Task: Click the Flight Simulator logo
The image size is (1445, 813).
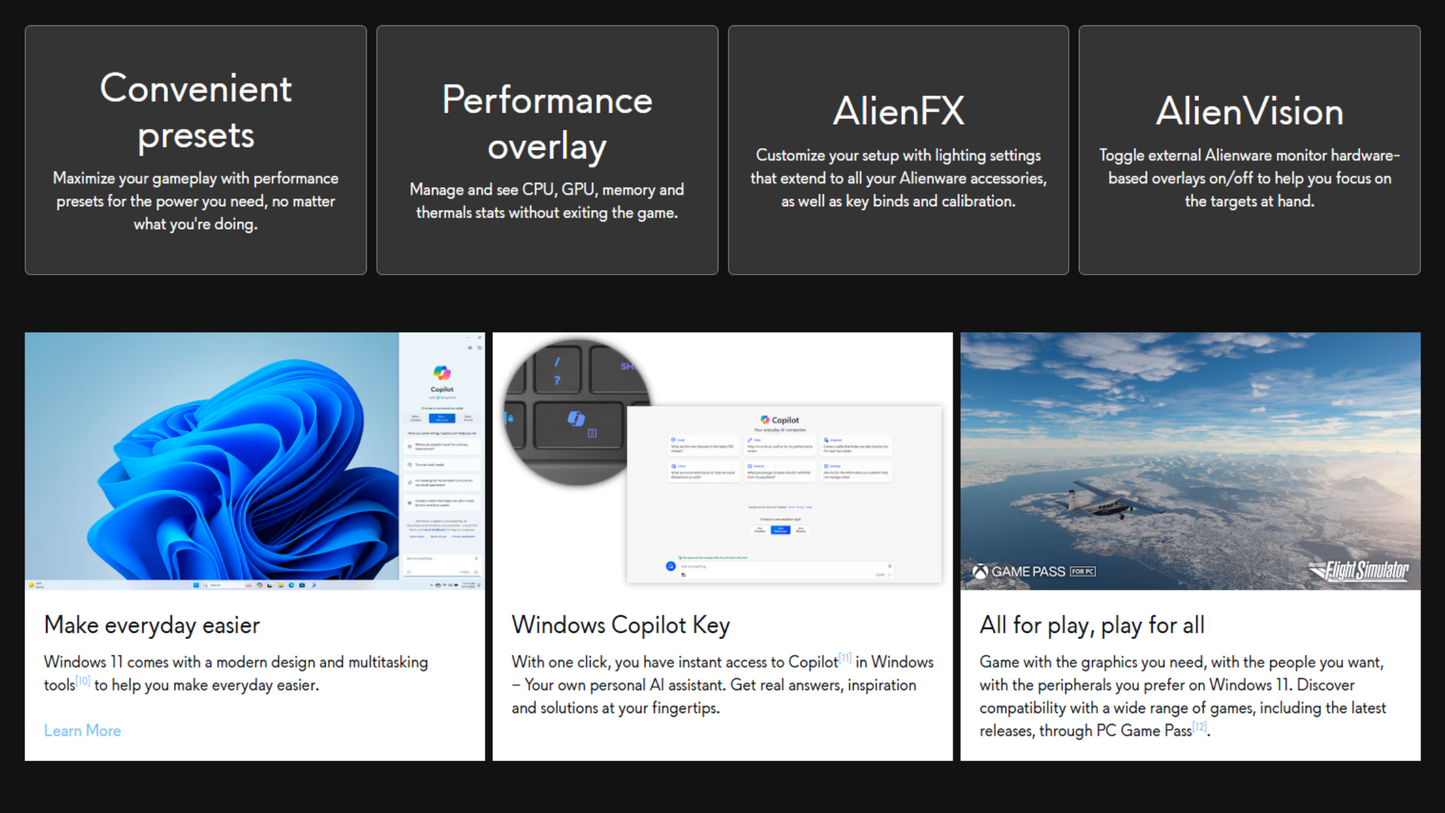Action: click(x=1359, y=571)
